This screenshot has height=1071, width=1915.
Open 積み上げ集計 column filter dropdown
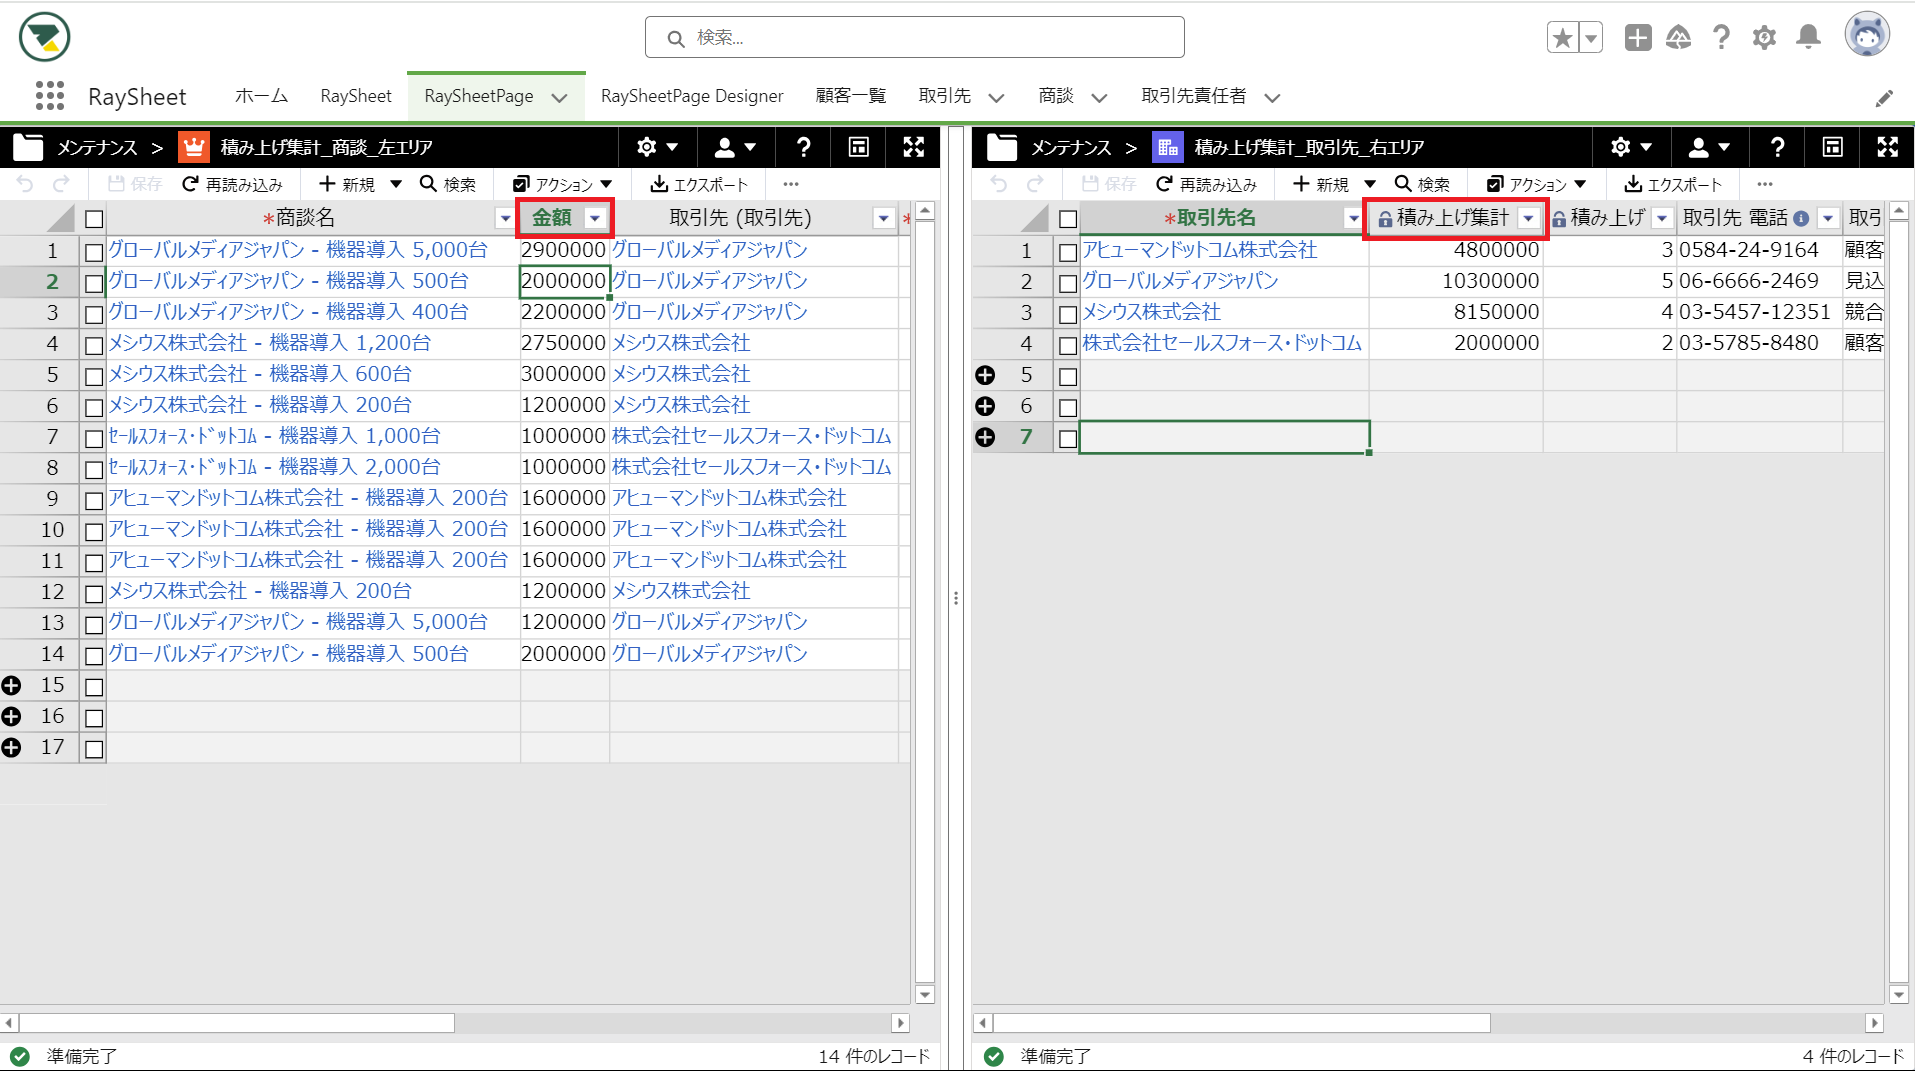tap(1528, 218)
